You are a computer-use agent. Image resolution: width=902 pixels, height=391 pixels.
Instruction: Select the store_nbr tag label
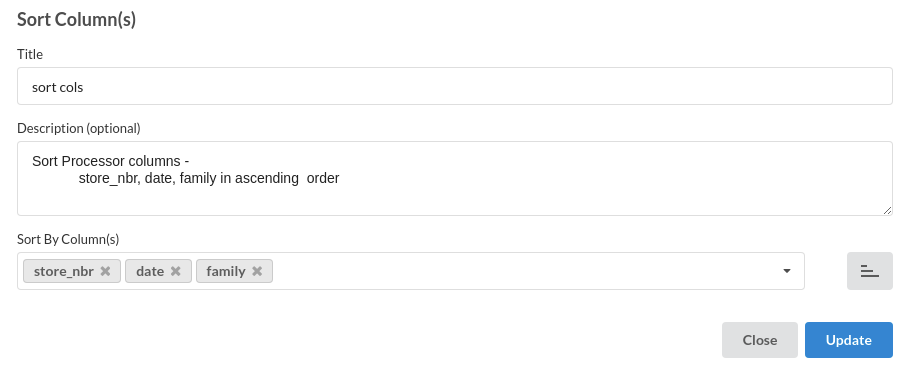63,271
